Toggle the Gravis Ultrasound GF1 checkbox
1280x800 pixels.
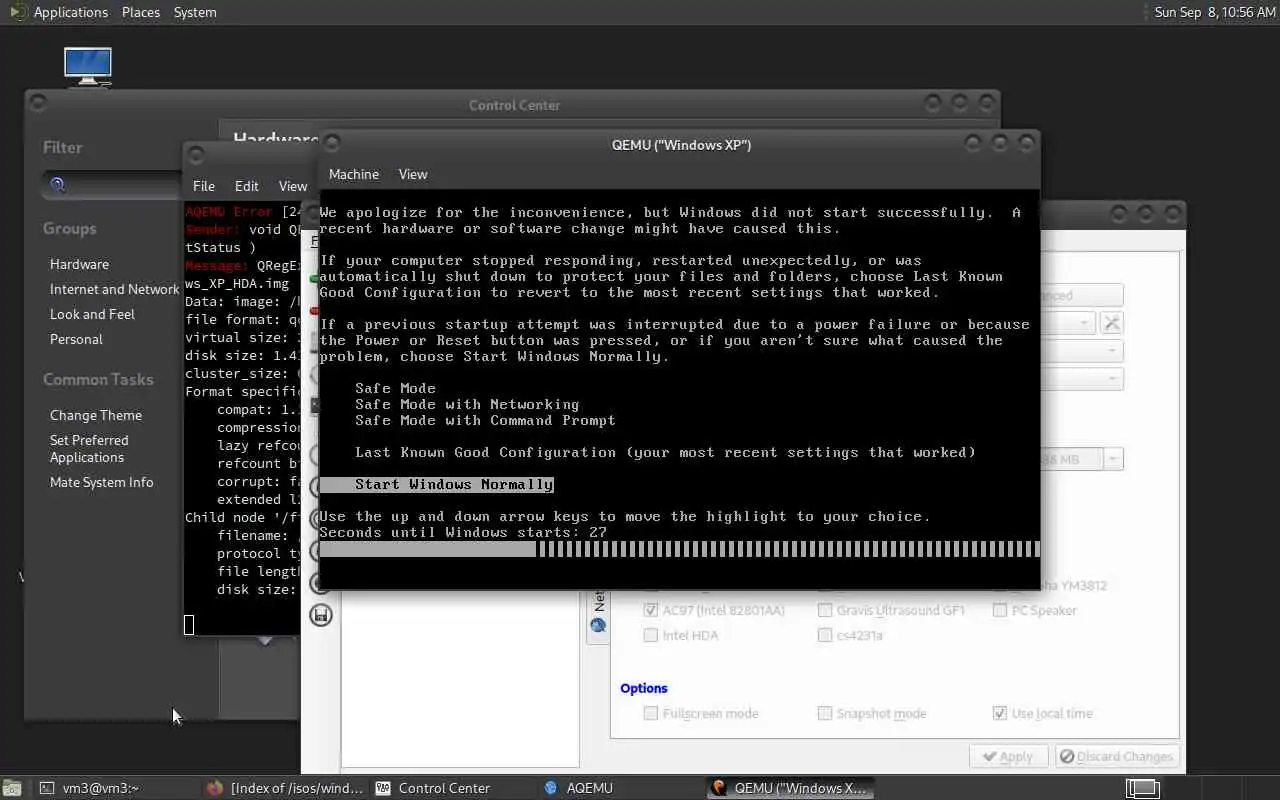click(x=825, y=610)
